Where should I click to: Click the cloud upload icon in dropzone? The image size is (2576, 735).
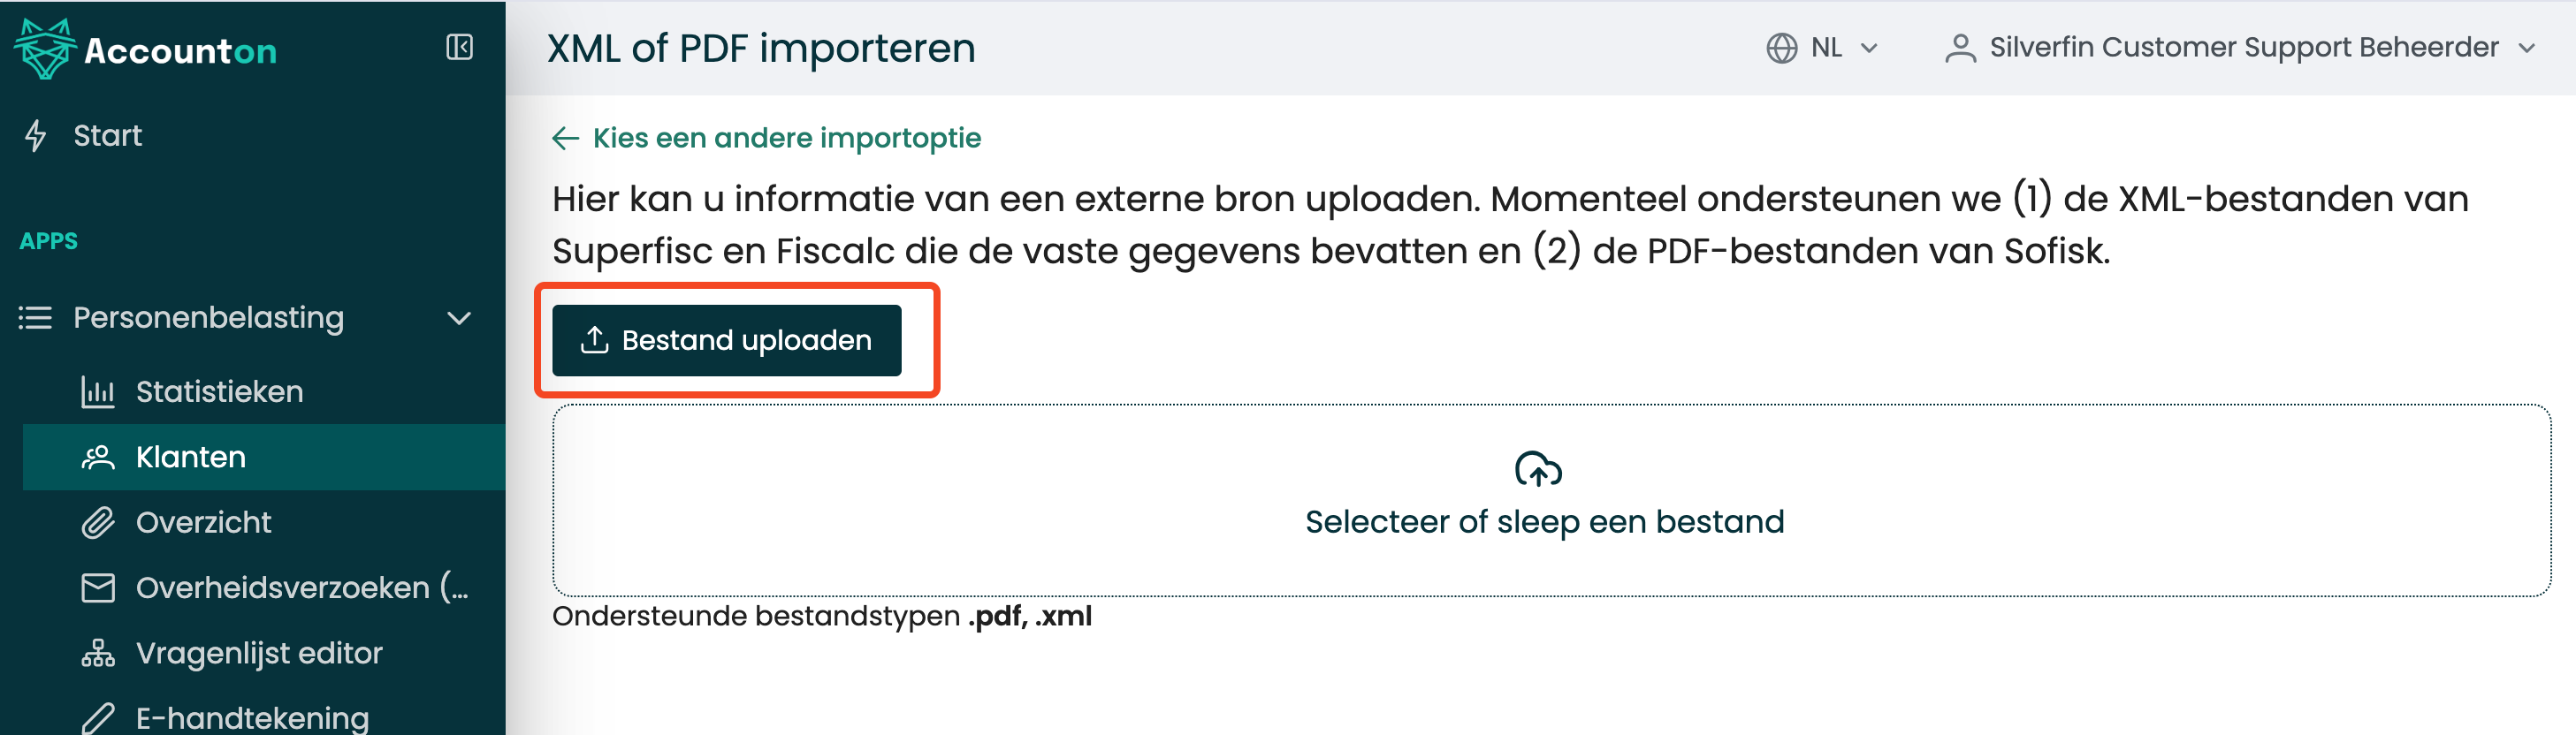pos(1538,468)
